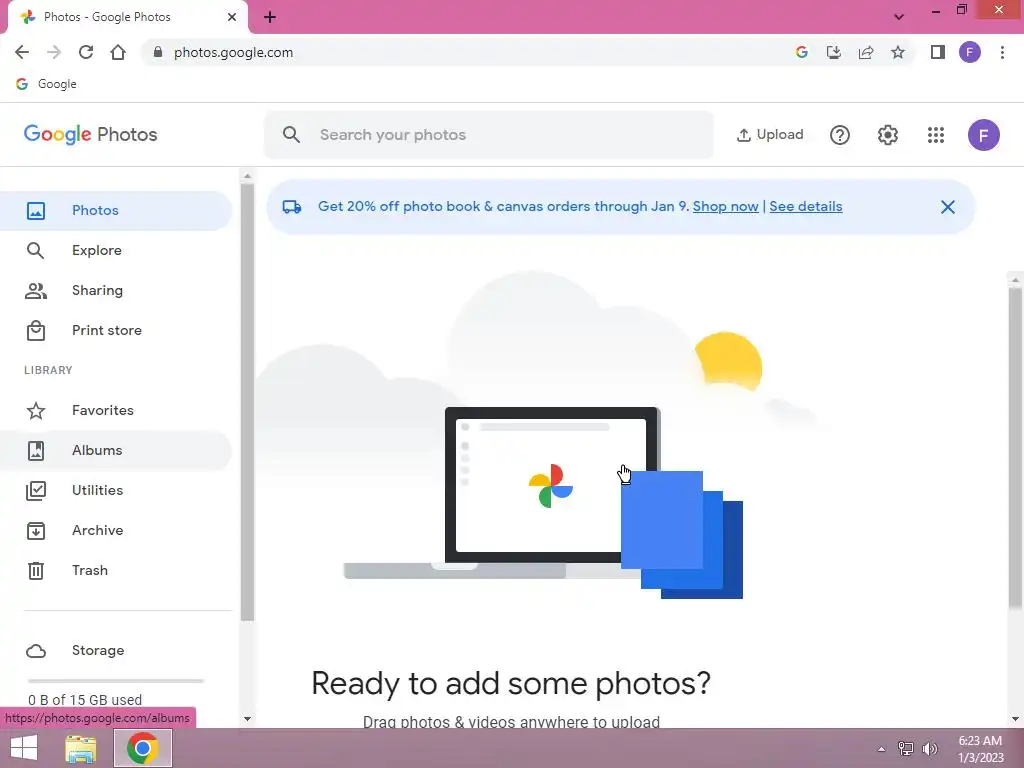Go back with browser back arrow
This screenshot has width=1024, height=768.
pos(22,52)
